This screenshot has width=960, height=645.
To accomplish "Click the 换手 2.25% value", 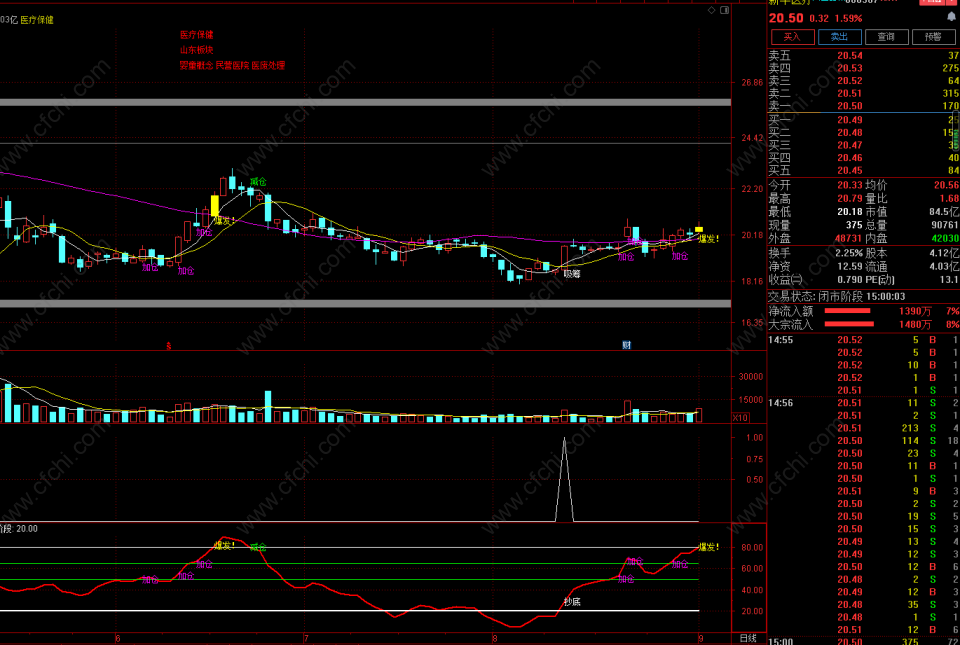I will coord(849,253).
